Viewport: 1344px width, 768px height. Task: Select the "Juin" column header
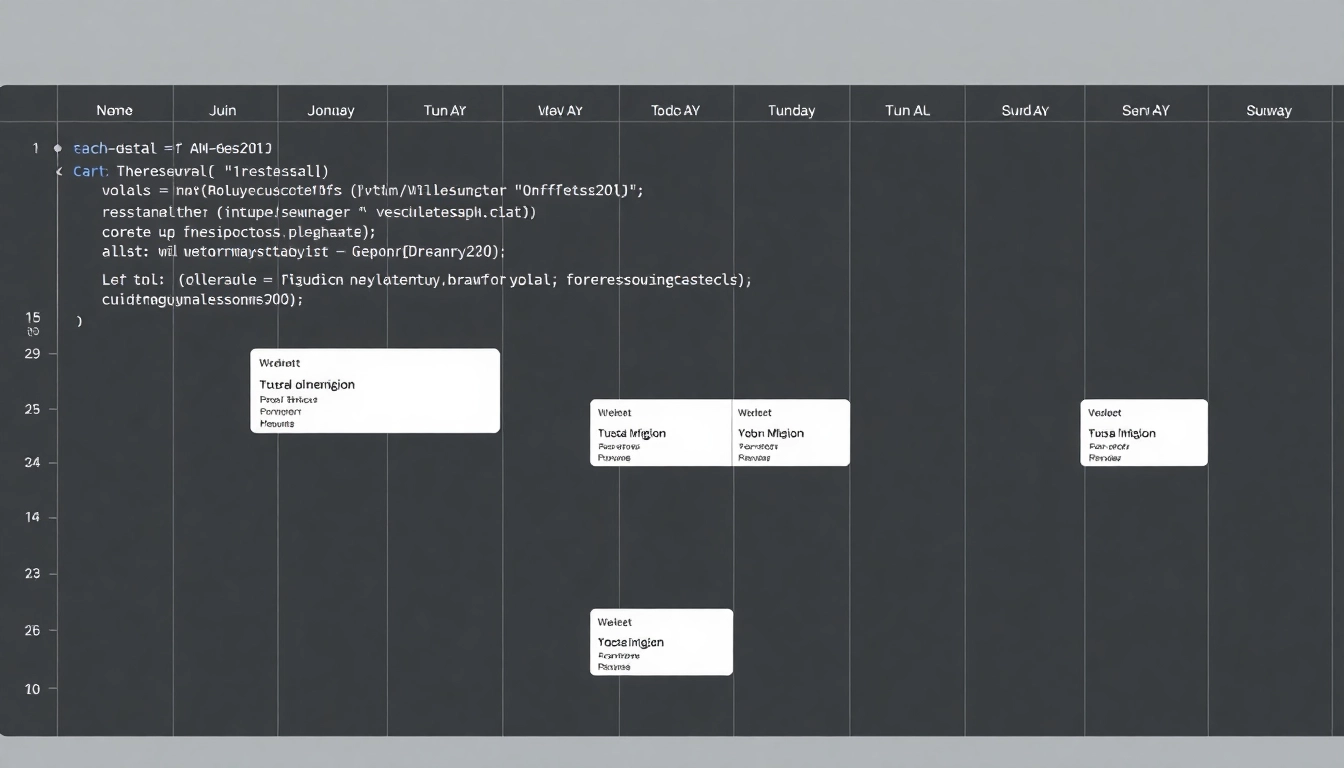click(223, 111)
